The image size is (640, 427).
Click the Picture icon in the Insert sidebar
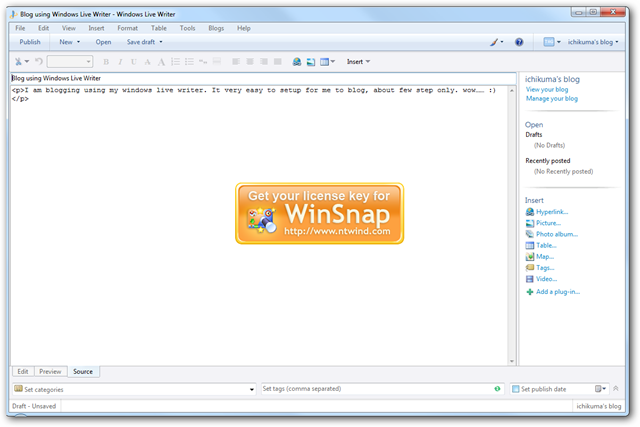pyautogui.click(x=530, y=223)
